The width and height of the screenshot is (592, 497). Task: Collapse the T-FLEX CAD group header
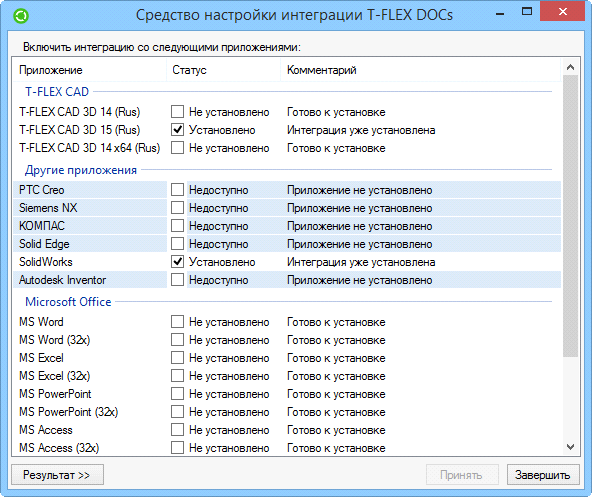pyautogui.click(x=57, y=92)
